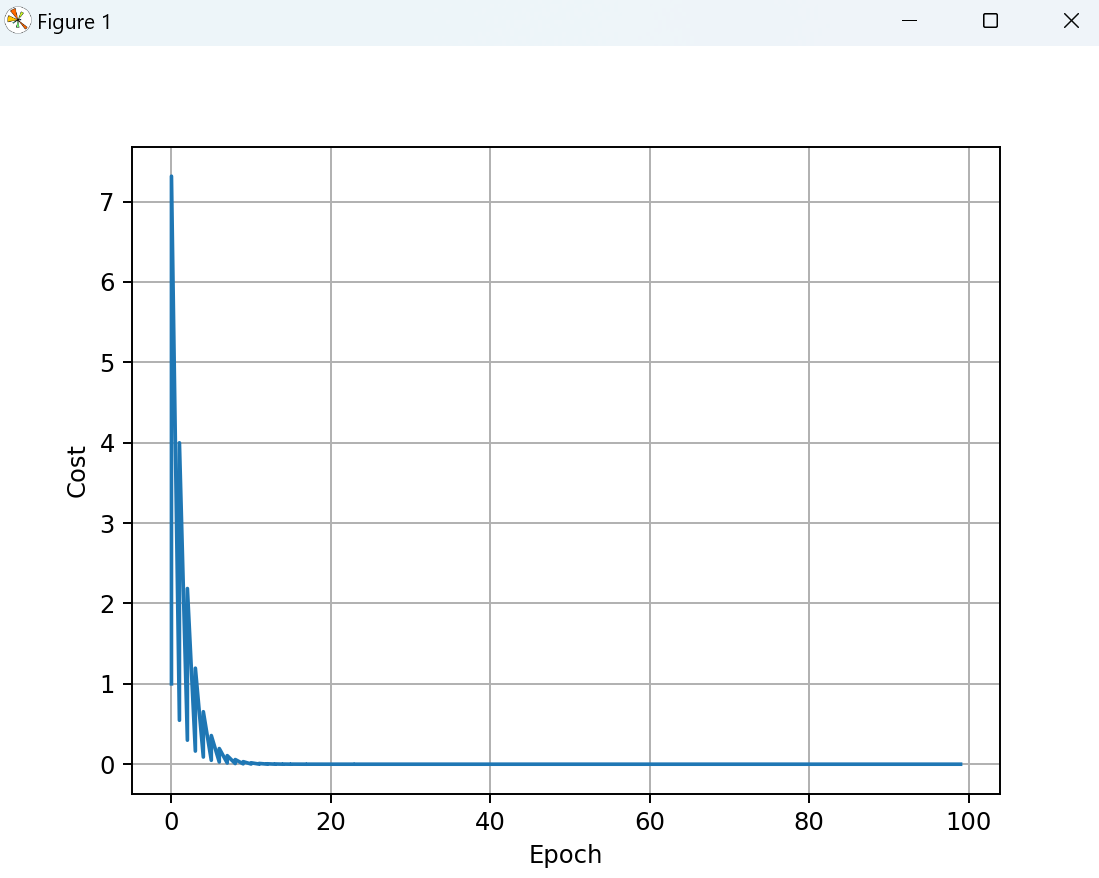This screenshot has width=1099, height=878.
Task: Click the y-axis tick label 4
Action: [x=107, y=443]
